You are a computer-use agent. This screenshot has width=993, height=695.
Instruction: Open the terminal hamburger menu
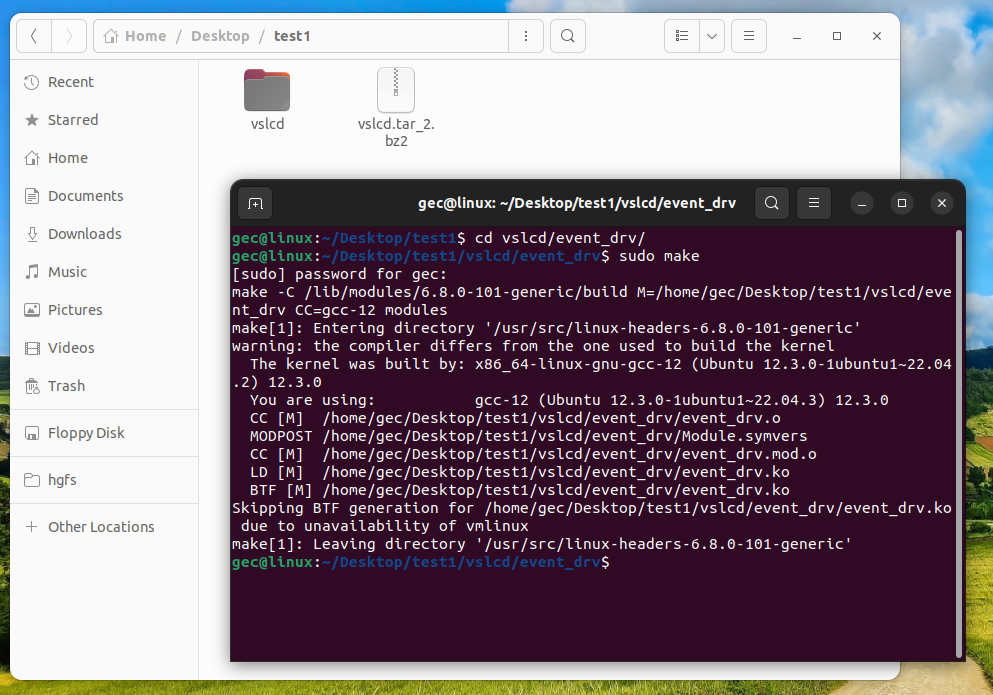814,203
